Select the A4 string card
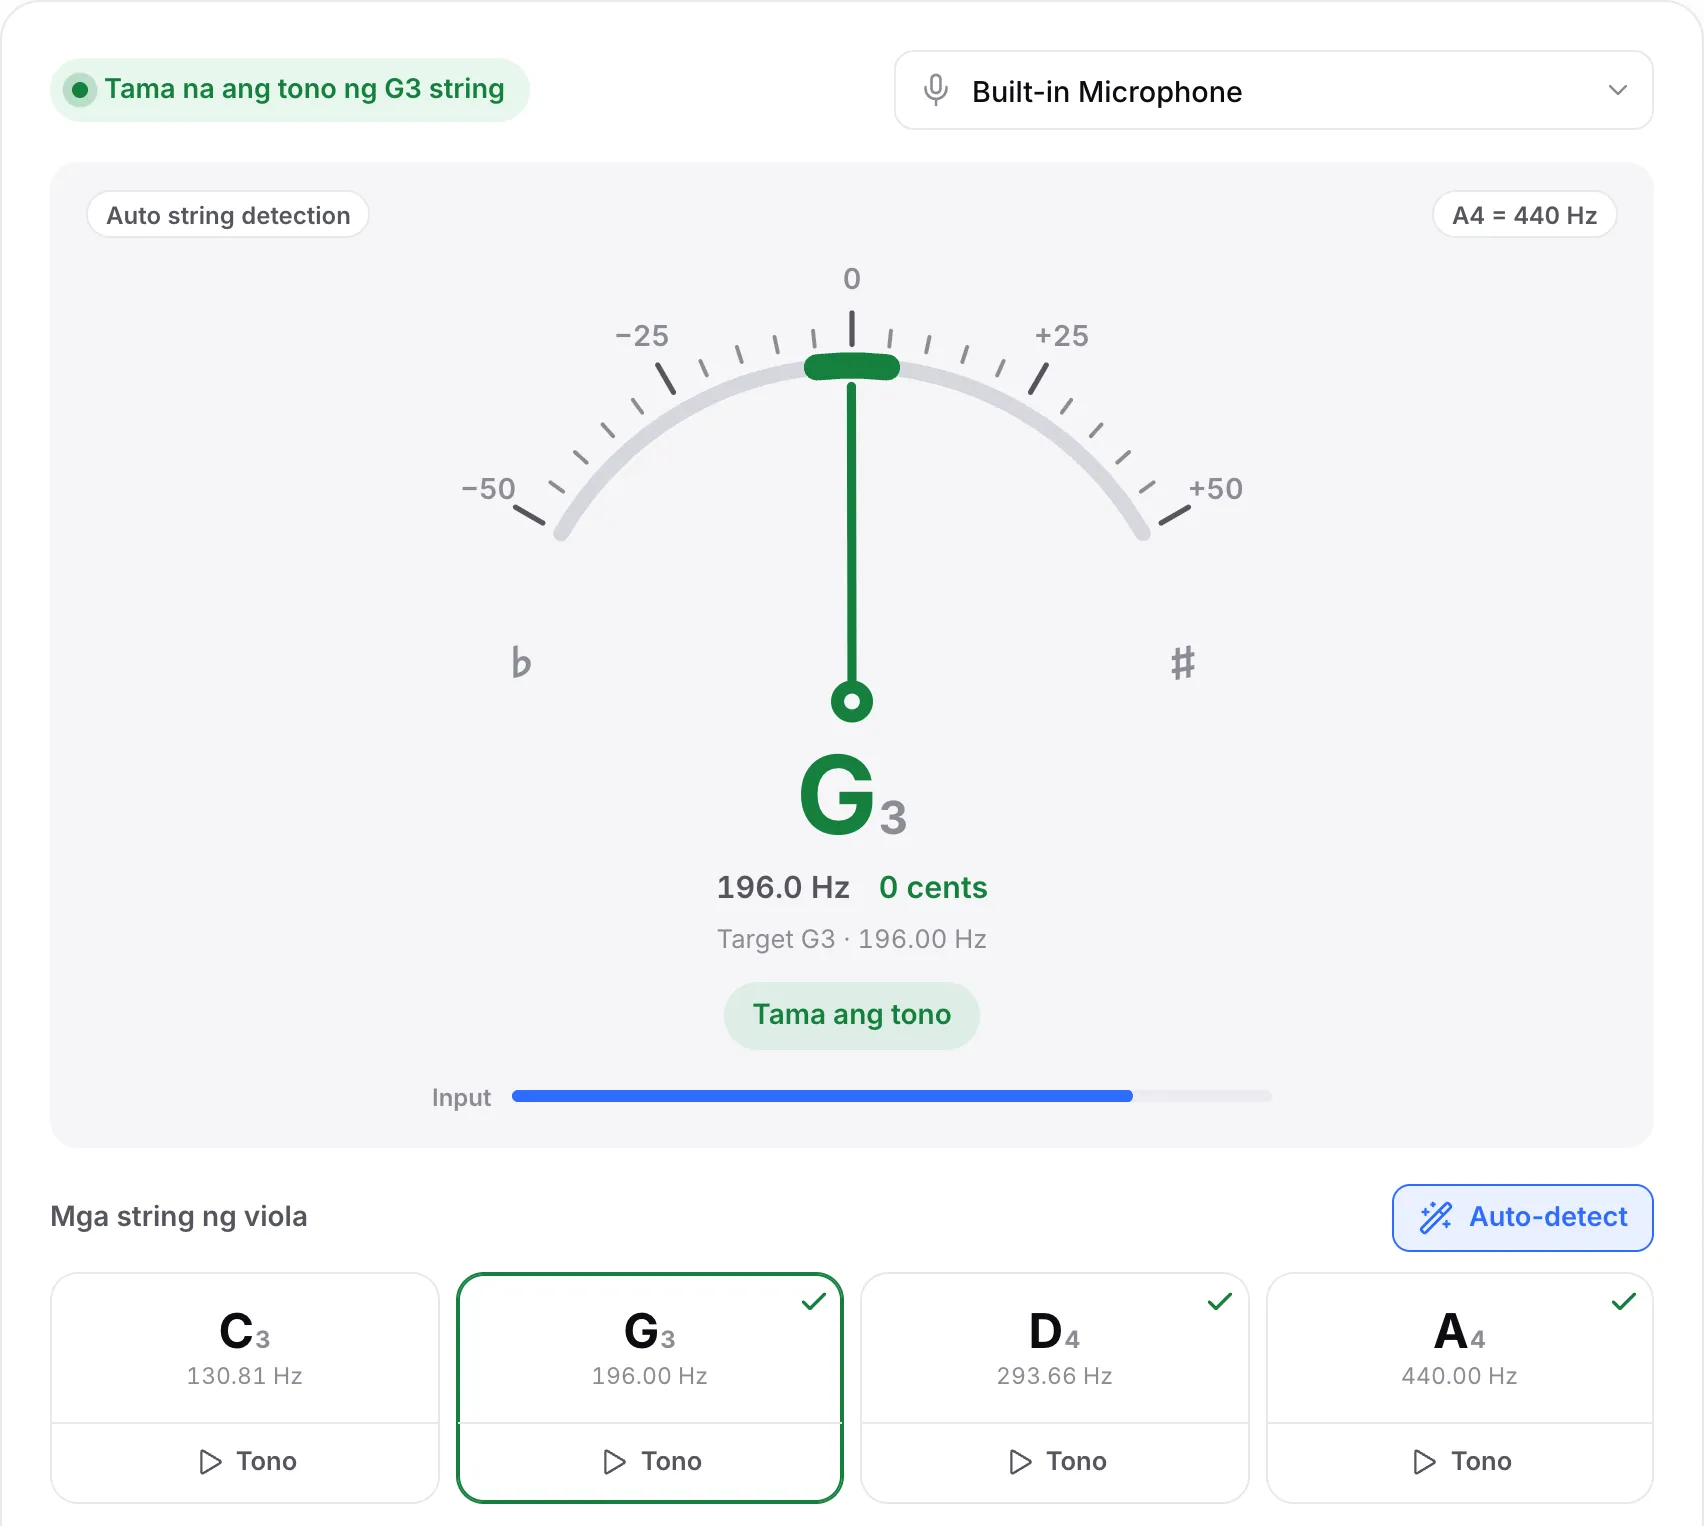This screenshot has height=1526, width=1704. click(x=1460, y=1347)
